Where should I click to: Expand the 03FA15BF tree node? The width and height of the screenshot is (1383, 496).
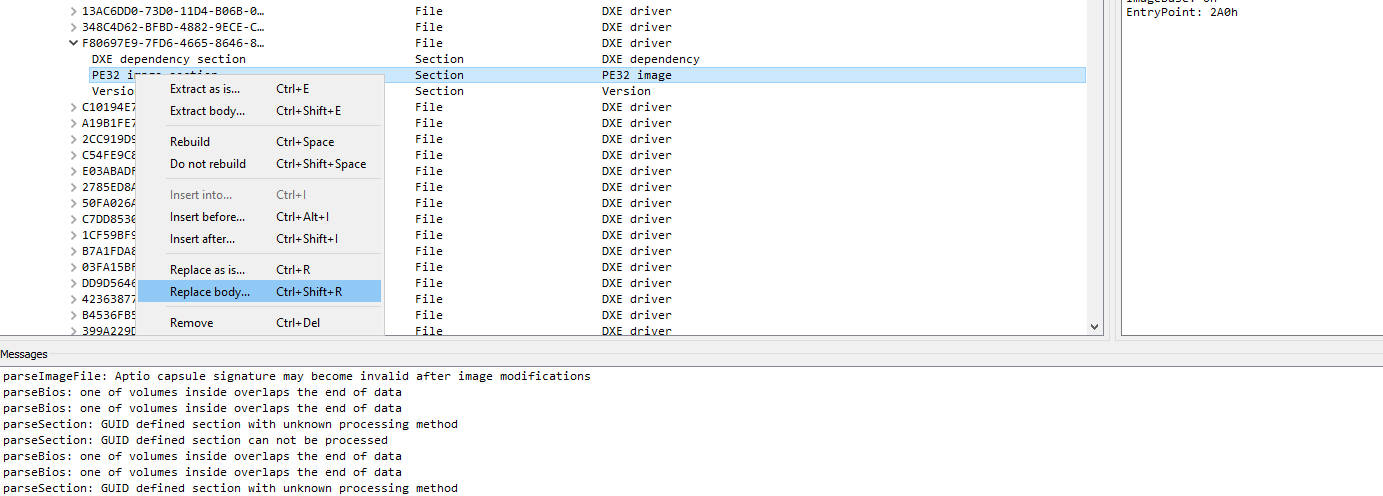pyautogui.click(x=74, y=267)
